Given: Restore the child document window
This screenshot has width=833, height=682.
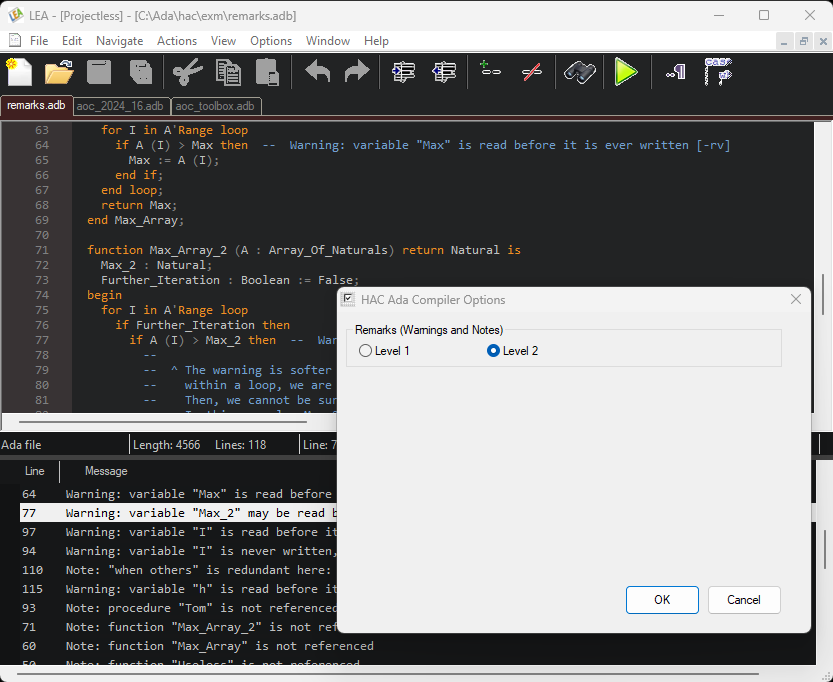Looking at the screenshot, I should click(803, 41).
